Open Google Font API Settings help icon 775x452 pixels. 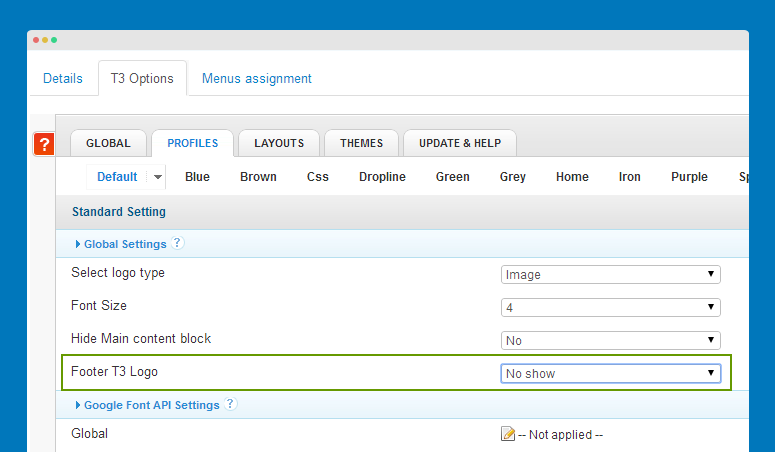(230, 404)
